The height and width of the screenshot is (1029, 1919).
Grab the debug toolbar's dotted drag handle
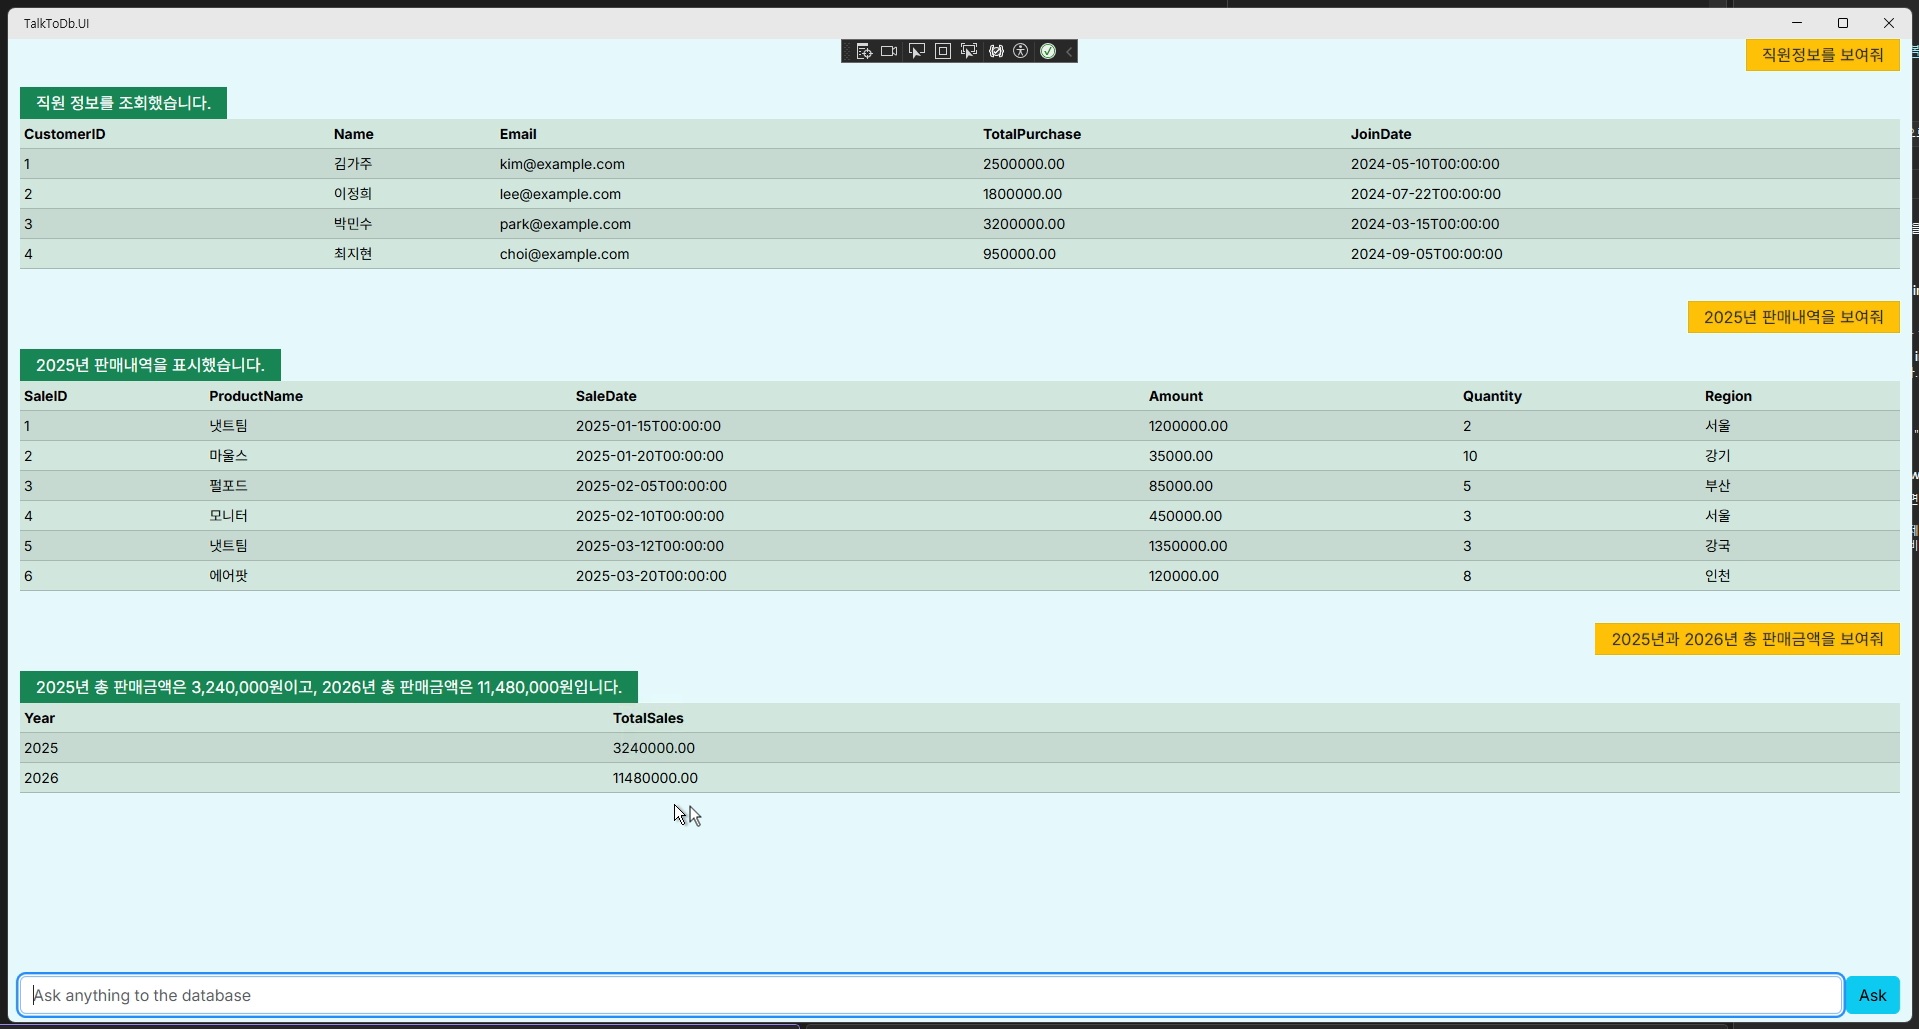[x=847, y=51]
